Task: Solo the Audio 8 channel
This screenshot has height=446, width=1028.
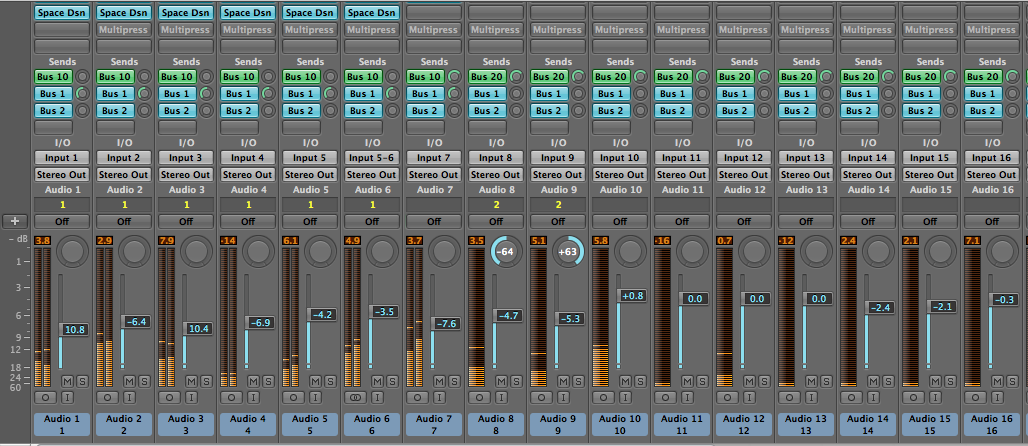Action: click(516, 381)
